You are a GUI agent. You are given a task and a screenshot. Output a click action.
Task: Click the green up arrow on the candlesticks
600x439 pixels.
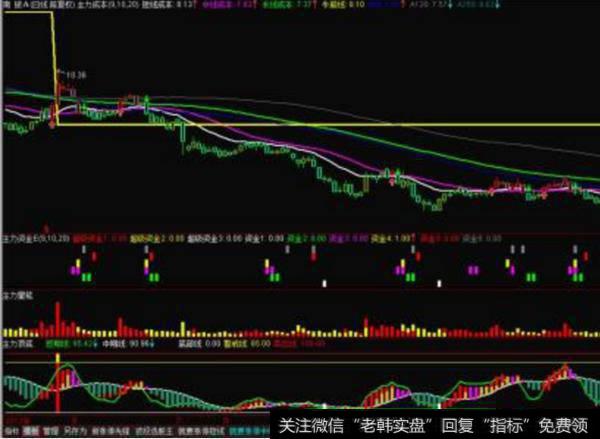[147, 99]
